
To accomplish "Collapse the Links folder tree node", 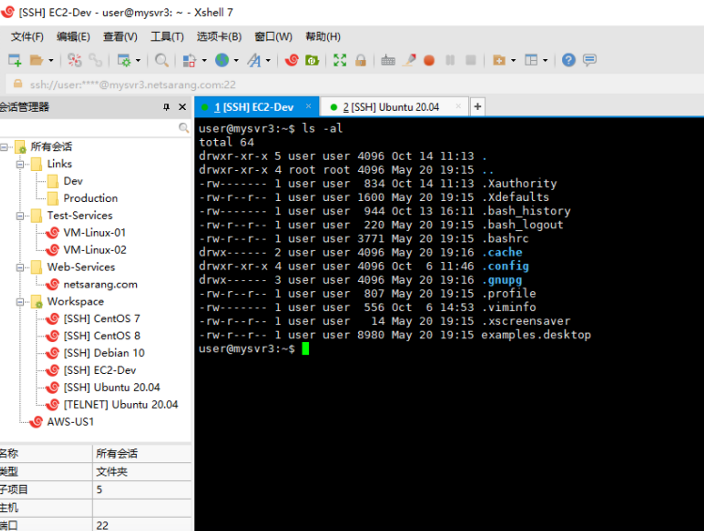I will [x=20, y=164].
